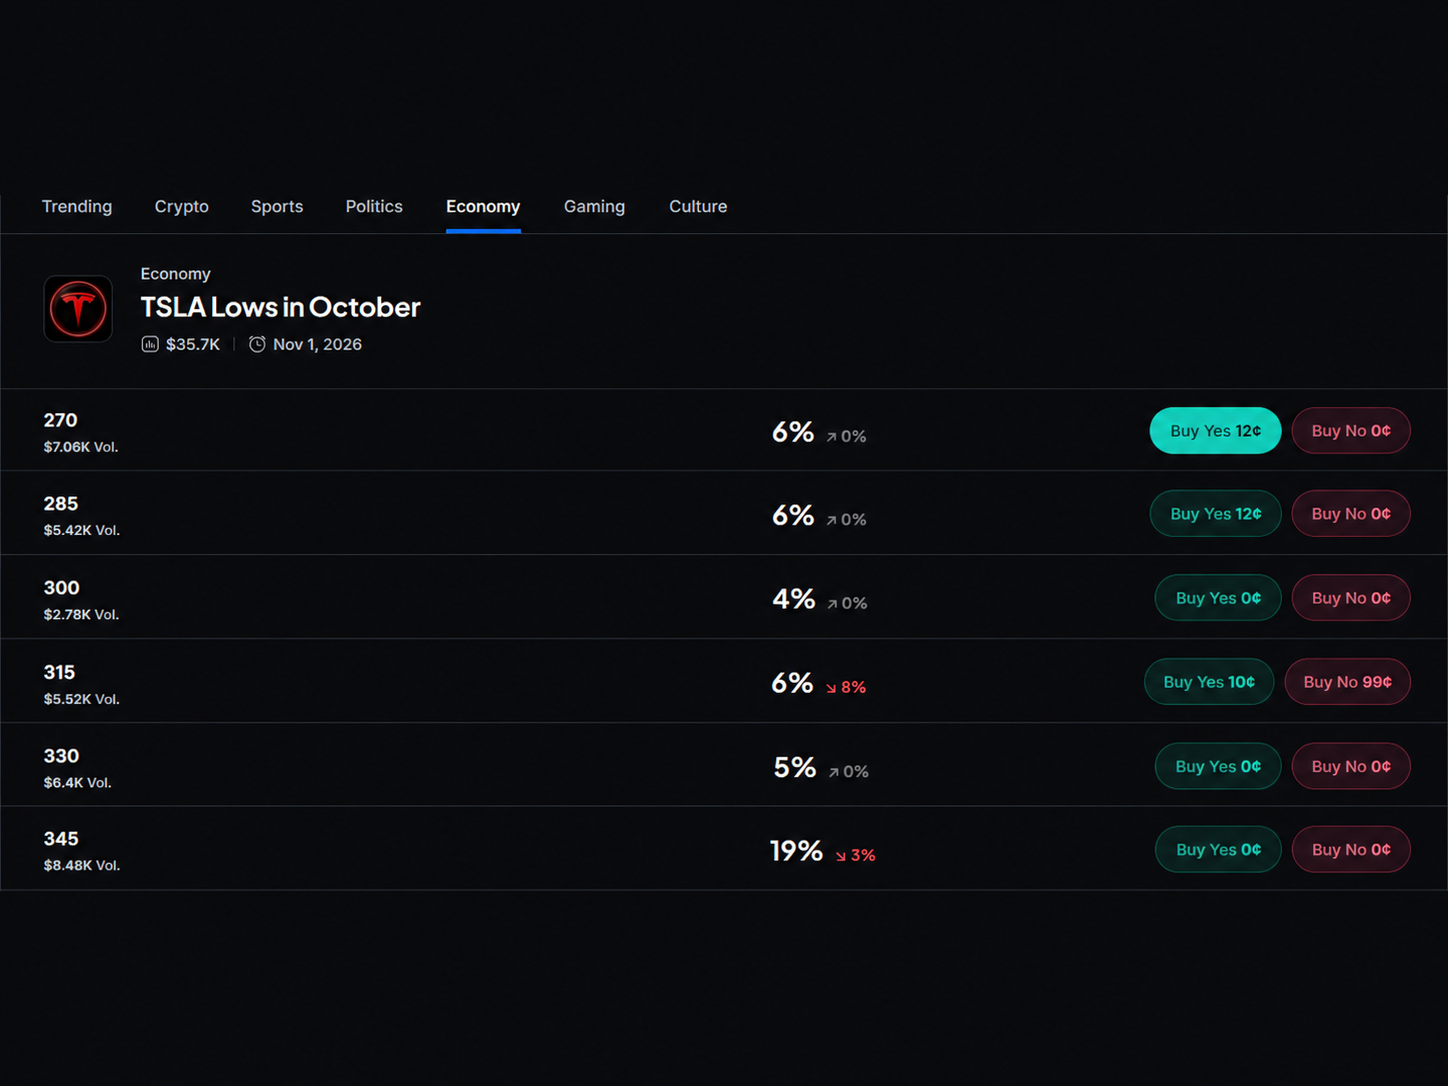Click the Economy category label above the title
Screen dimensions: 1448x1086
[175, 273]
